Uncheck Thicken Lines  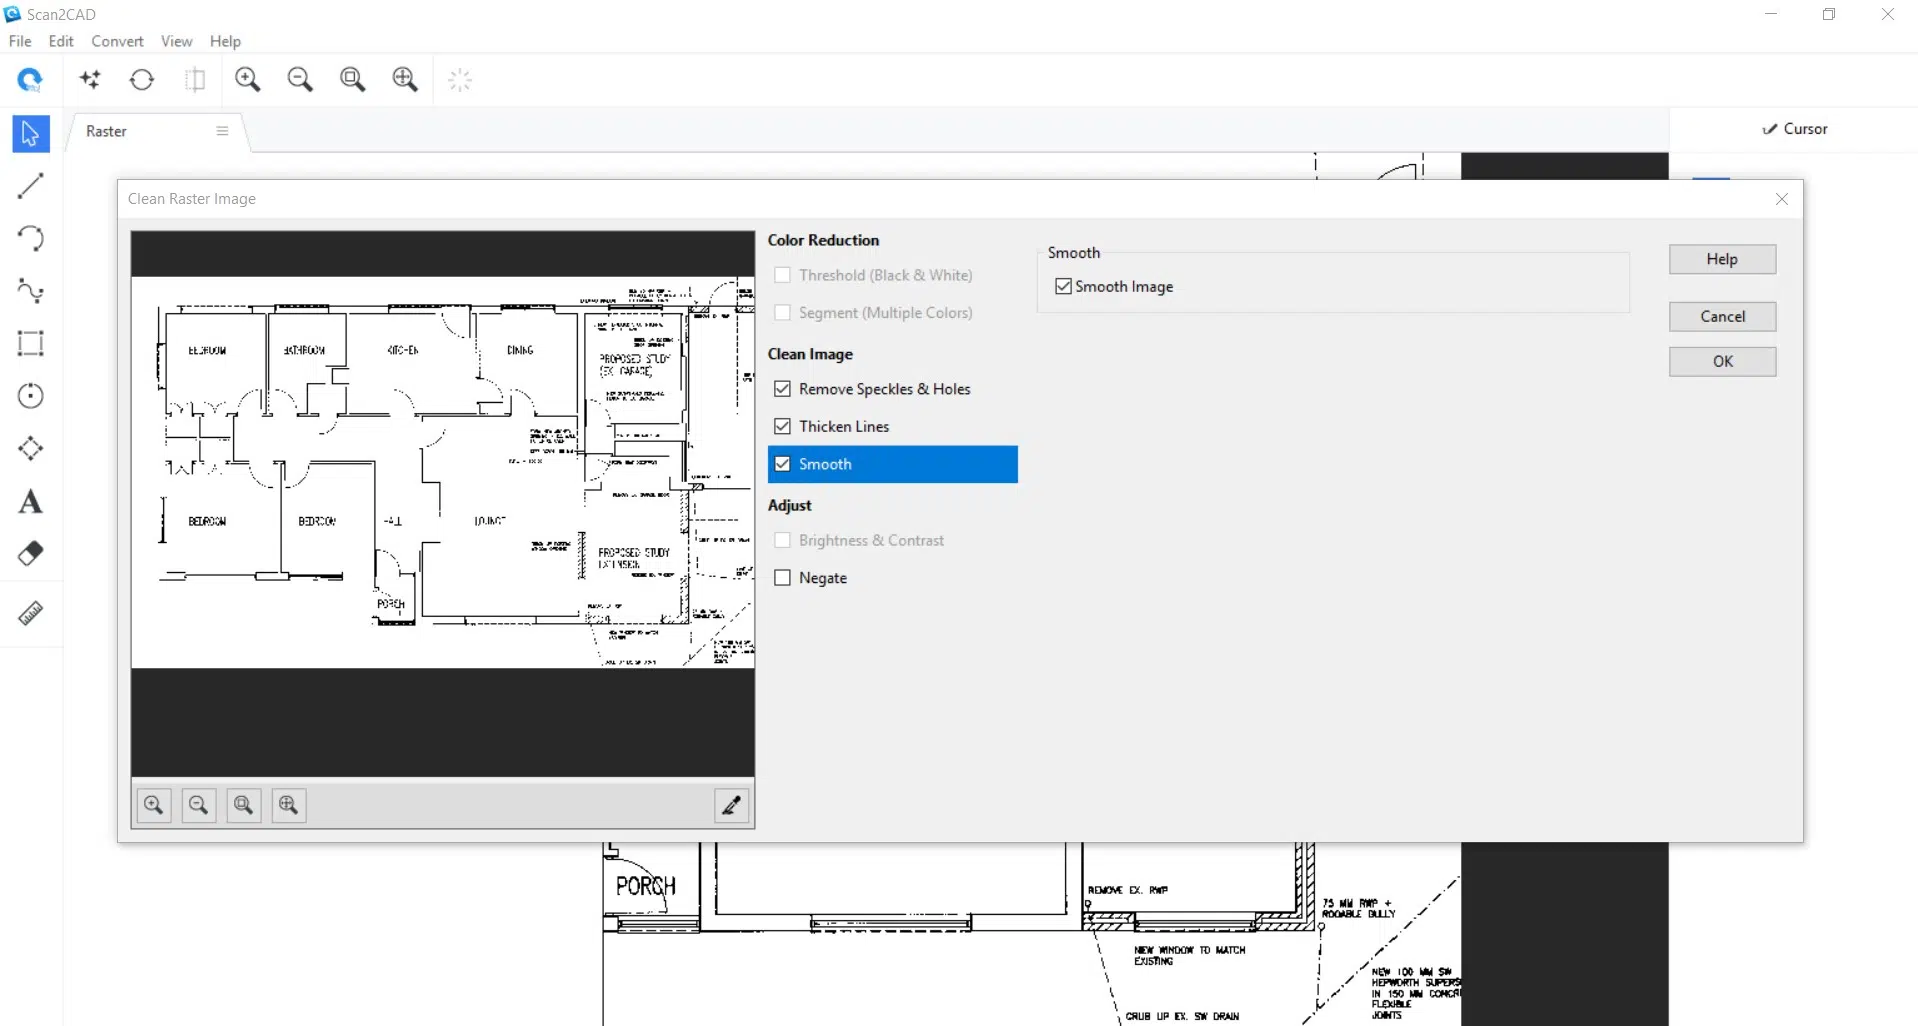tap(783, 425)
